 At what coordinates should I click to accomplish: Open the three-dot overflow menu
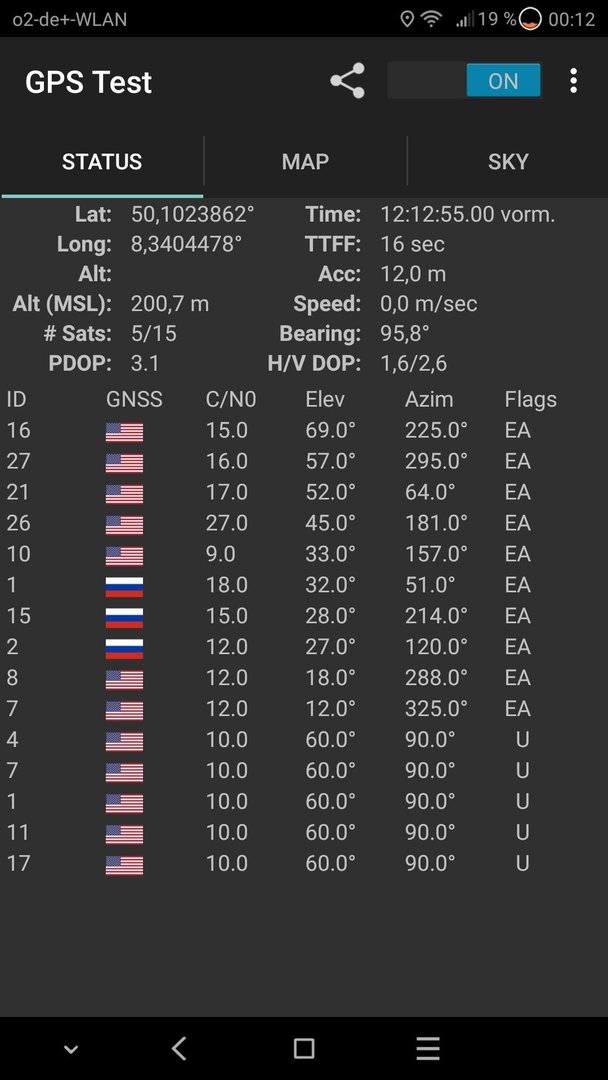(x=573, y=81)
